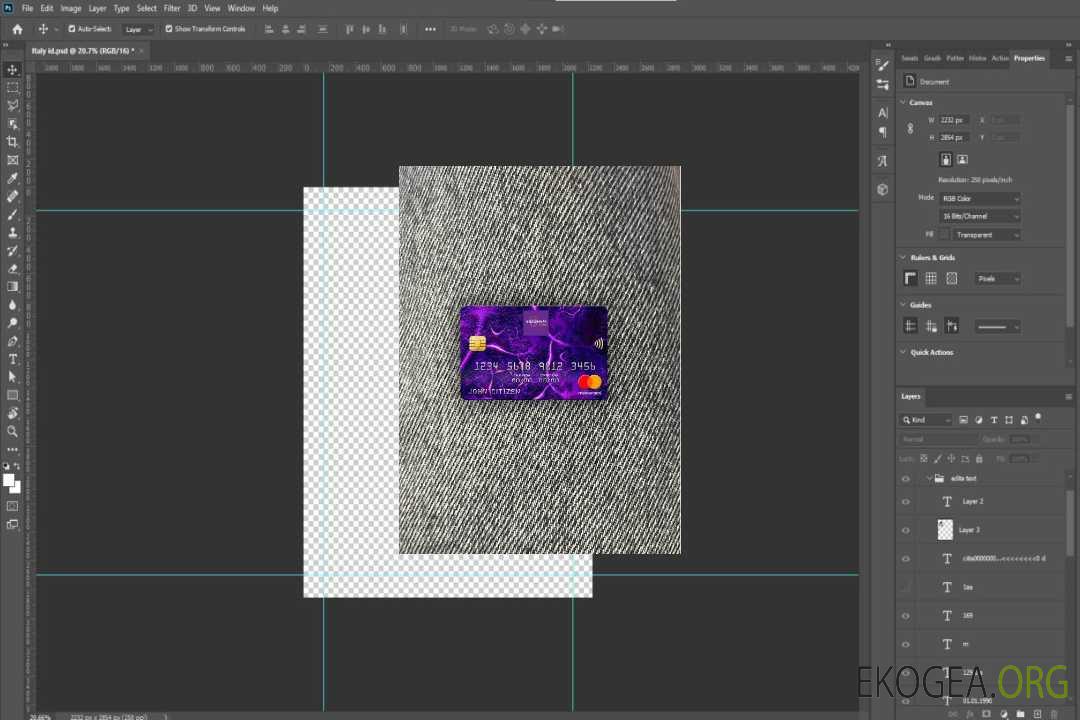This screenshot has width=1080, height=720.
Task: Collapse the edita text layer group
Action: [928, 479]
